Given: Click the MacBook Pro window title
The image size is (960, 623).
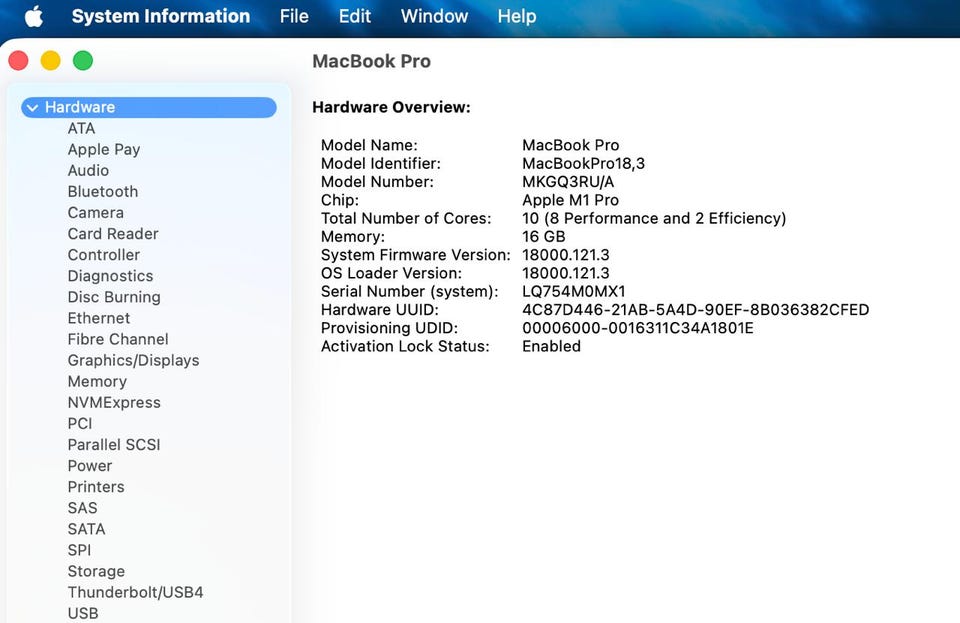Looking at the screenshot, I should click(371, 61).
